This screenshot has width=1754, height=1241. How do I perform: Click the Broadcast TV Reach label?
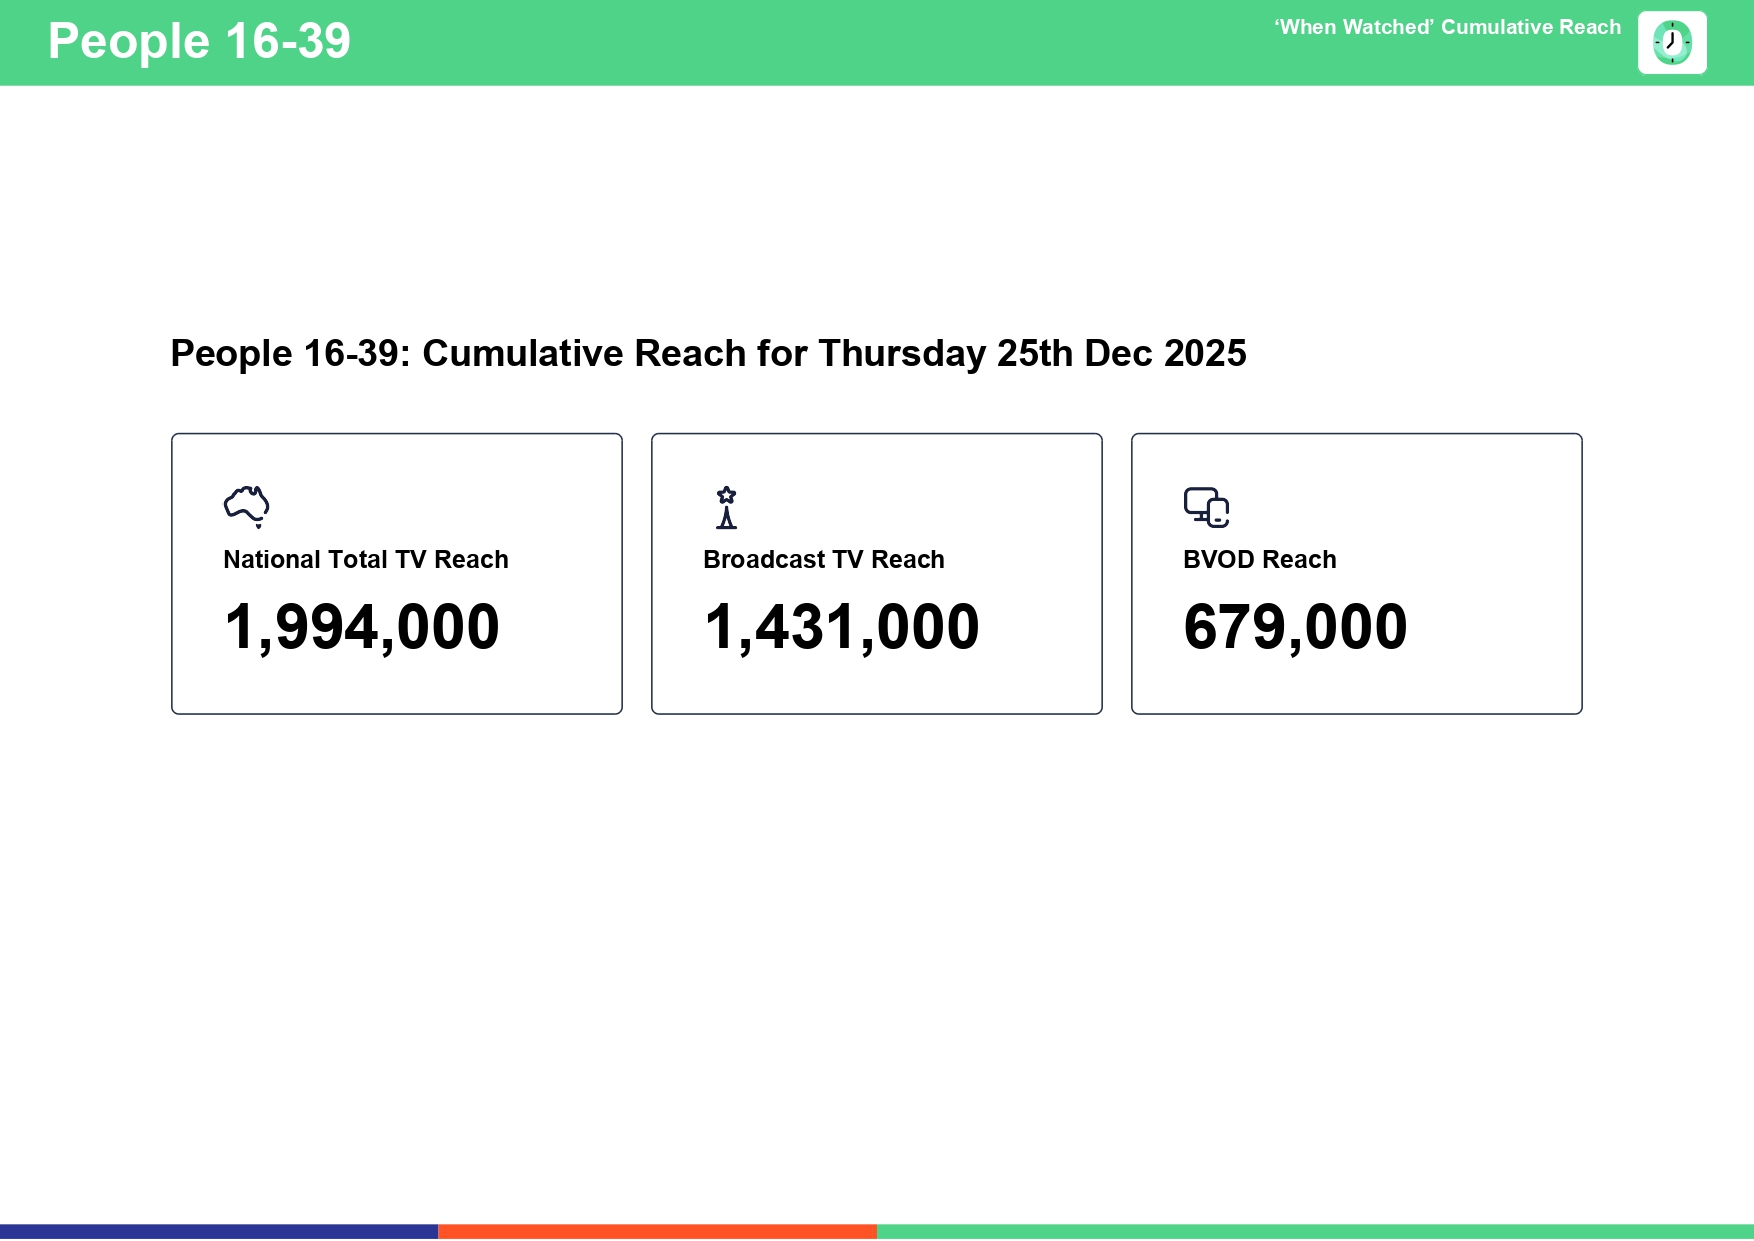point(824,560)
